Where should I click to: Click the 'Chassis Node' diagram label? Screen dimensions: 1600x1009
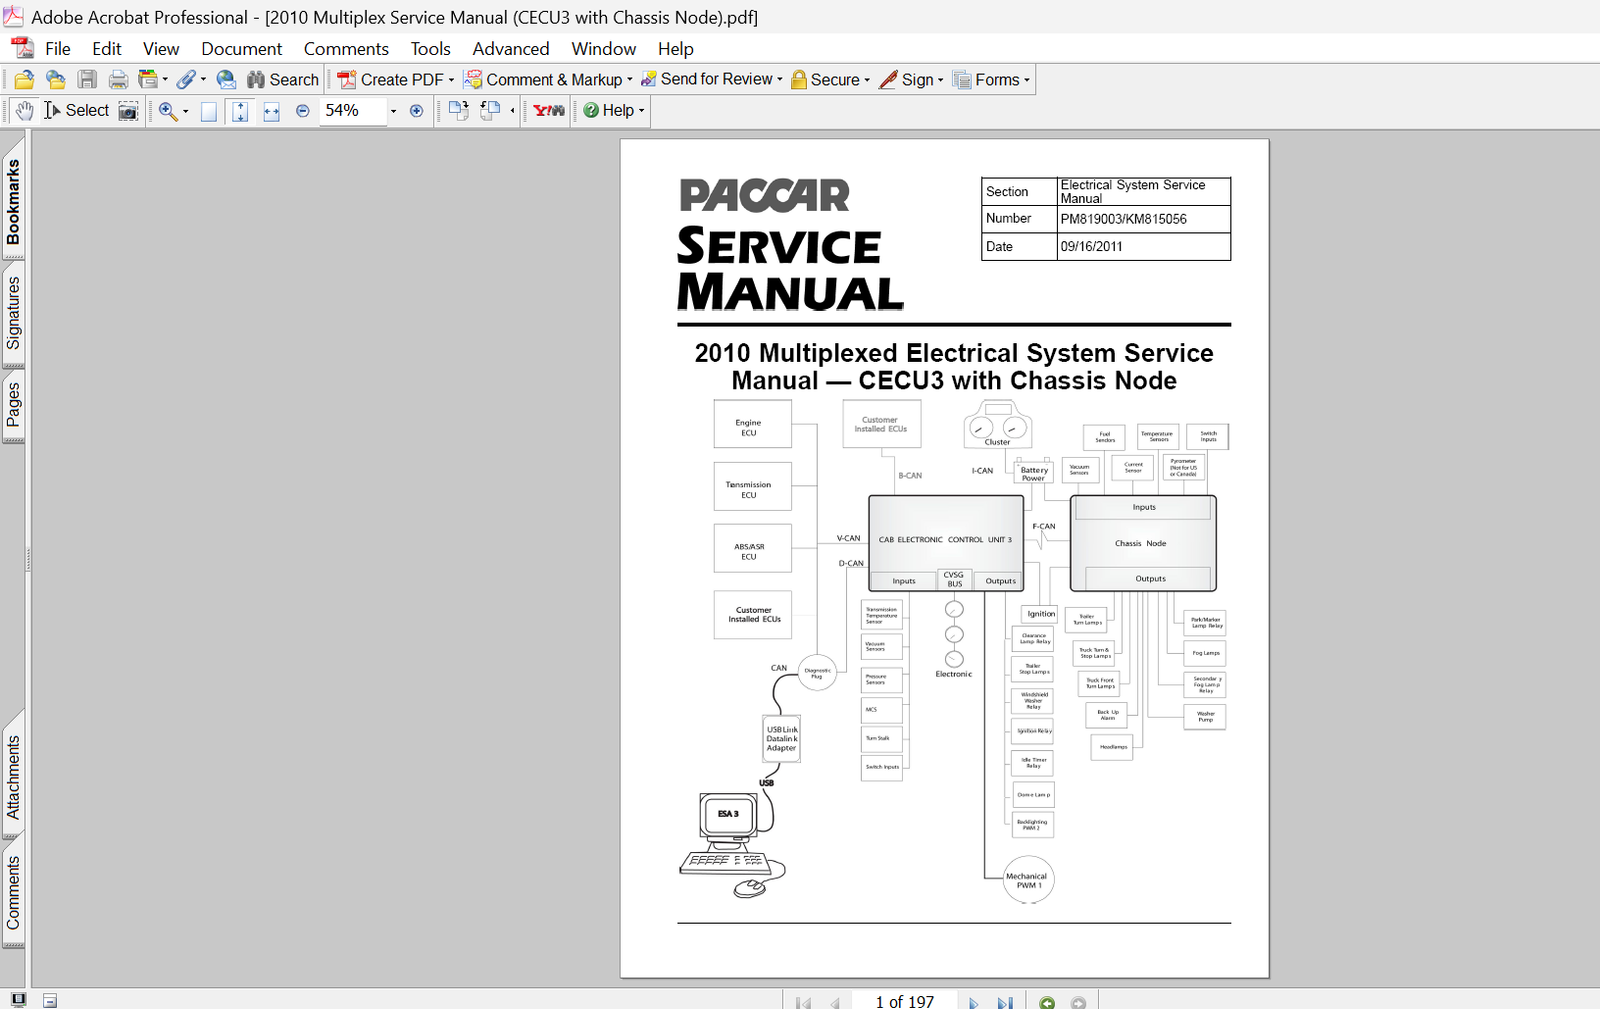pyautogui.click(x=1140, y=544)
